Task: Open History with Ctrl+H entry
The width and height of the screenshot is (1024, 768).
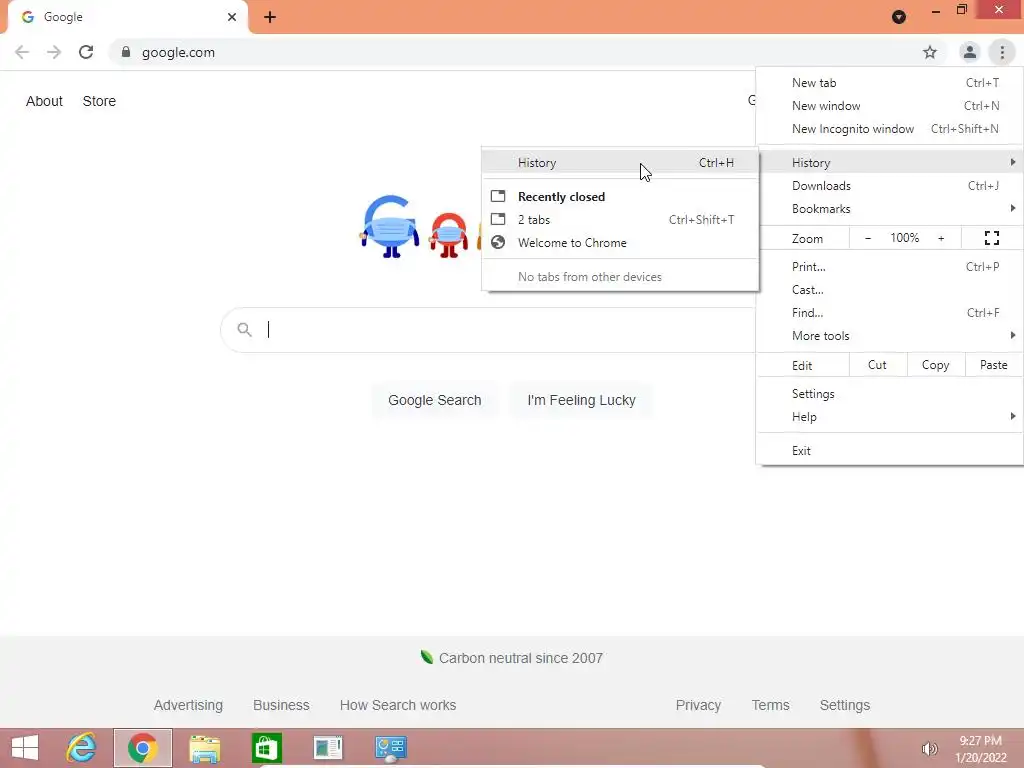Action: (620, 163)
